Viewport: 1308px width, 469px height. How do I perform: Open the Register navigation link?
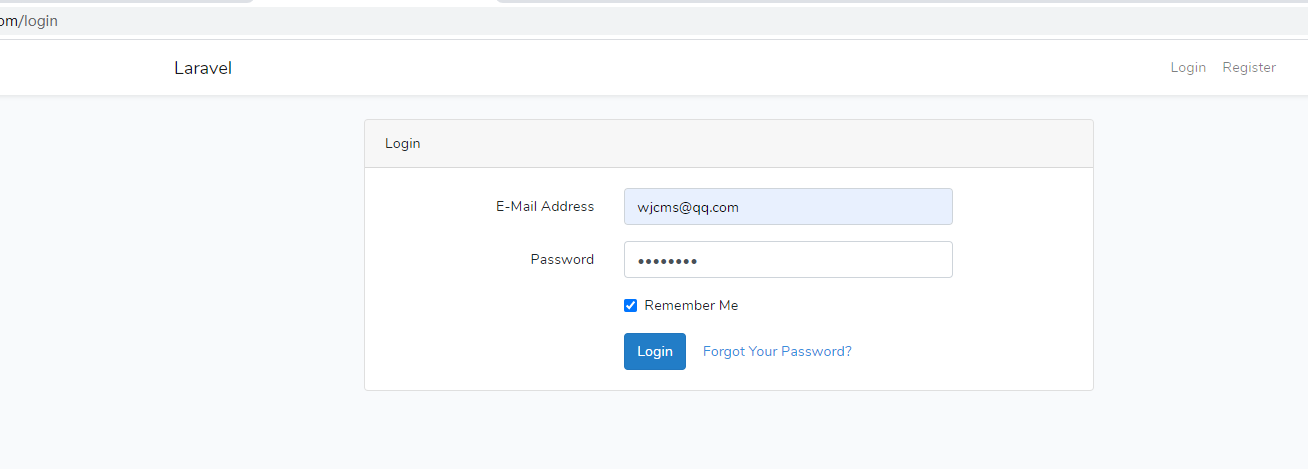(1249, 68)
